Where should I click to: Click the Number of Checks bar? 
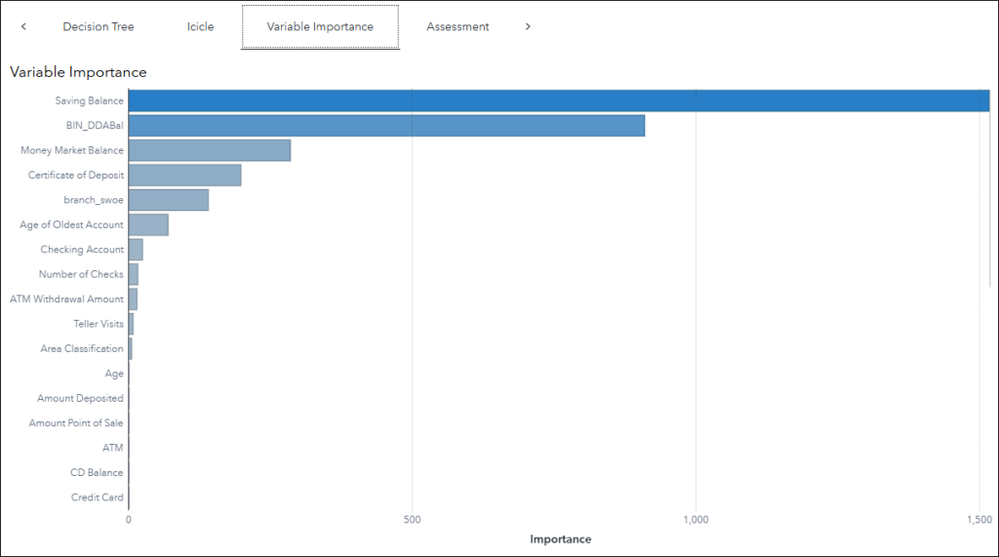click(133, 275)
